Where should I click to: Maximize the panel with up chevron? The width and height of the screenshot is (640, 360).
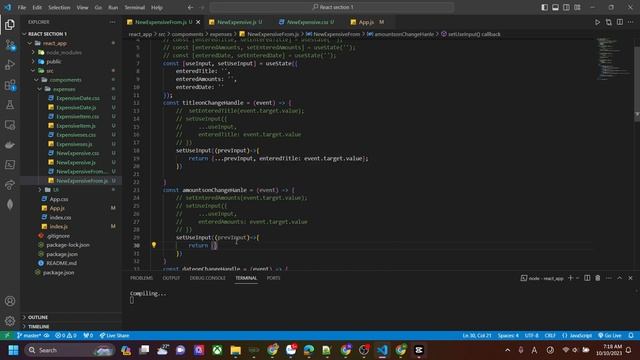pyautogui.click(x=619, y=278)
